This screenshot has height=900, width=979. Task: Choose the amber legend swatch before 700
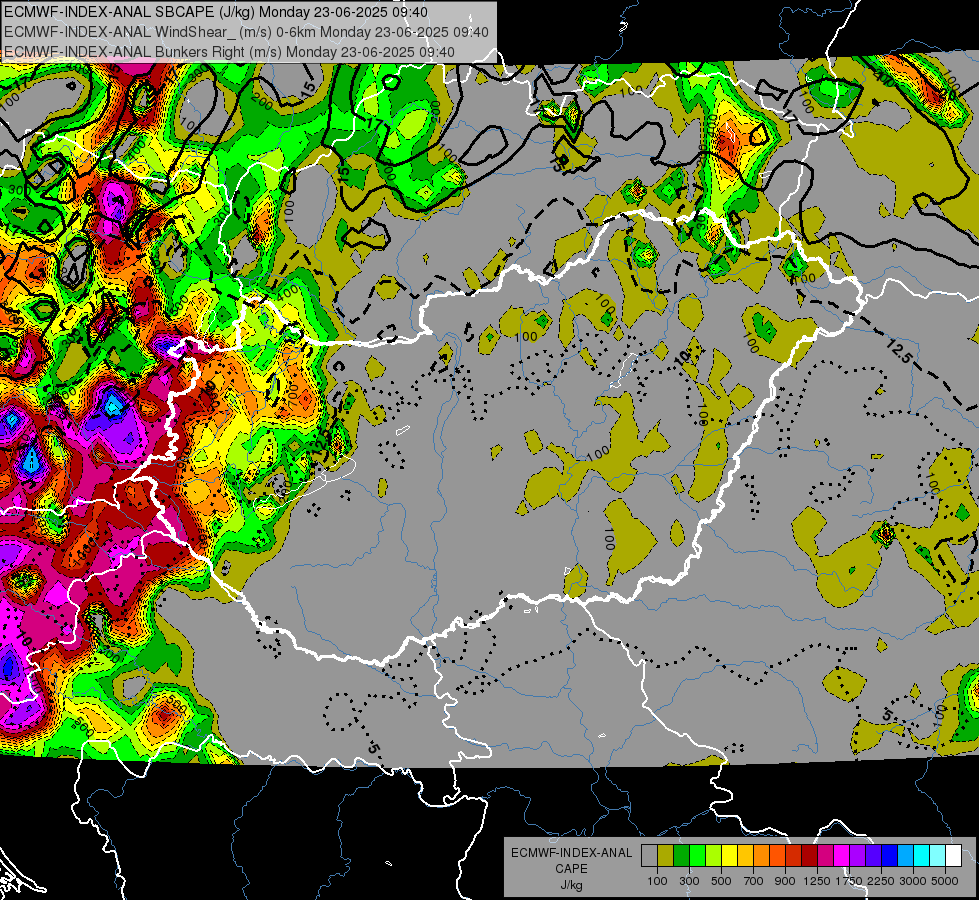[x=745, y=856]
